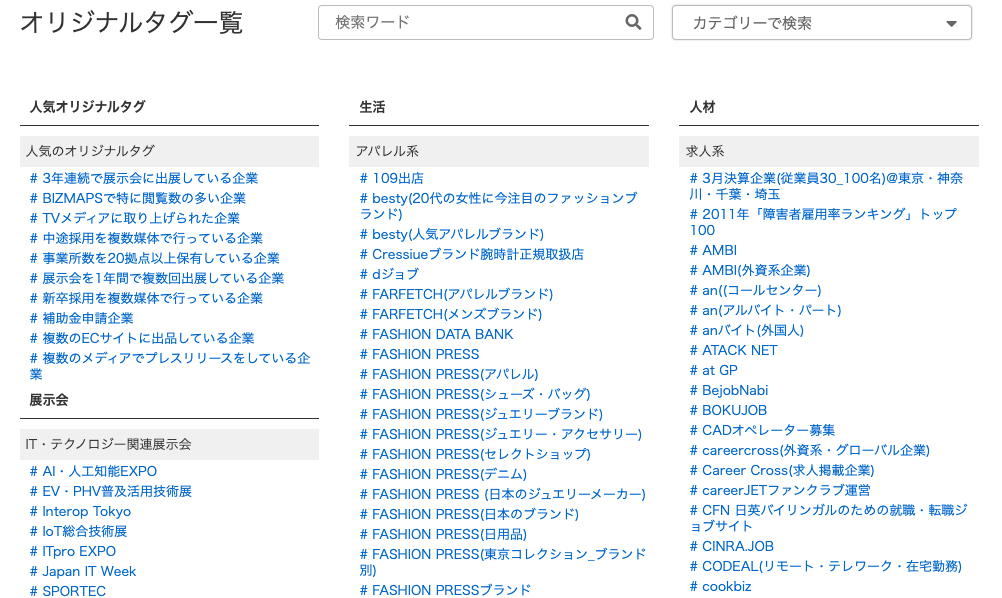Select the ATACK NET tag
This screenshot has width=1002, height=598.
click(739, 350)
